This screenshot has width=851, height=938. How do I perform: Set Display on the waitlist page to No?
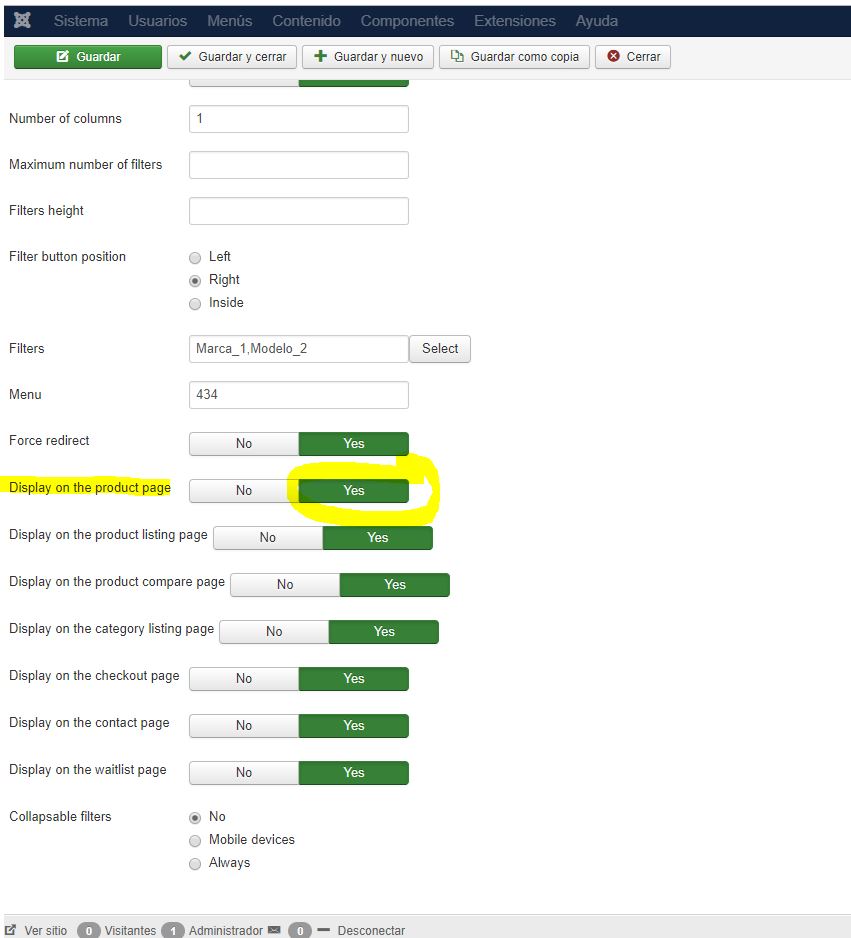pyautogui.click(x=244, y=773)
